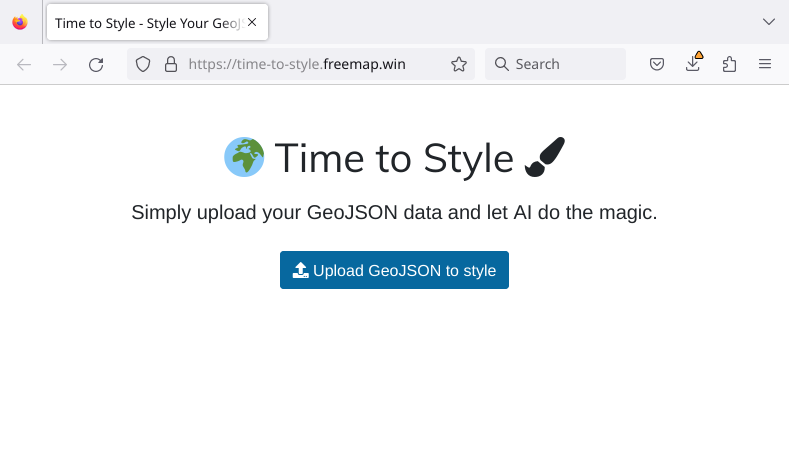Go back to the previous page
789x458 pixels.
click(x=24, y=64)
